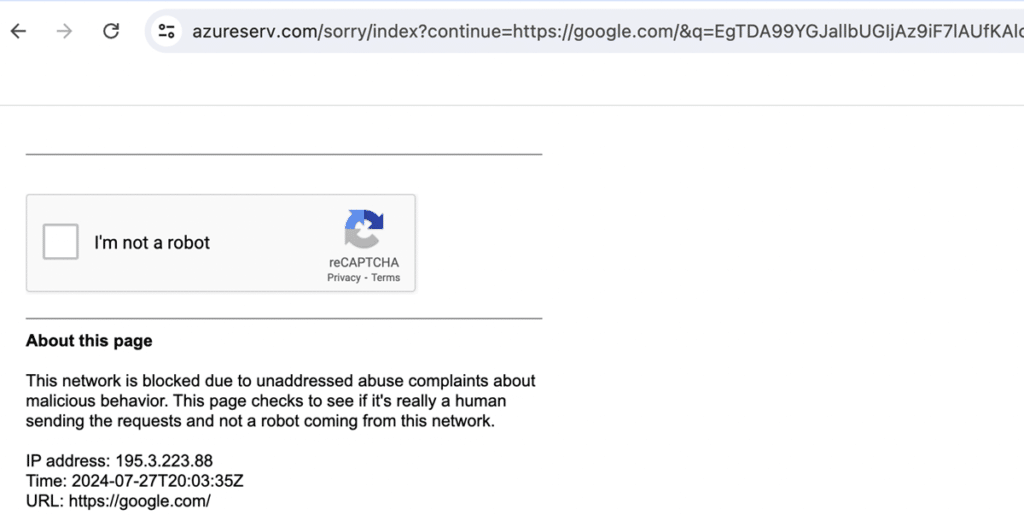Image resolution: width=1024 pixels, height=515 pixels.
Task: Click the azureserv.com domain in address bar
Action: coord(254,31)
